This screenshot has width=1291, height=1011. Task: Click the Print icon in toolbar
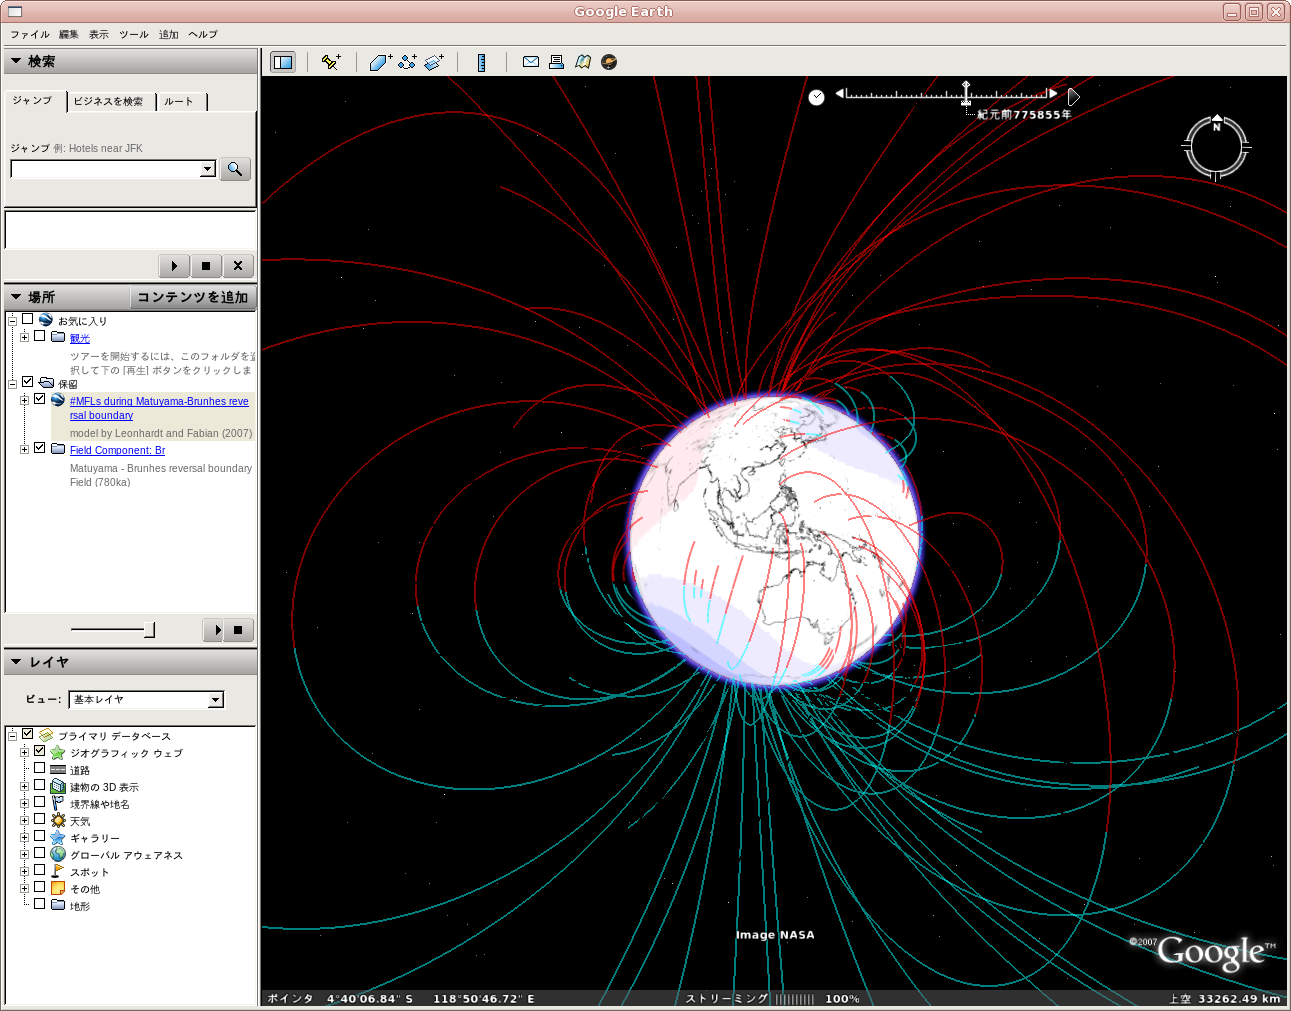(556, 62)
